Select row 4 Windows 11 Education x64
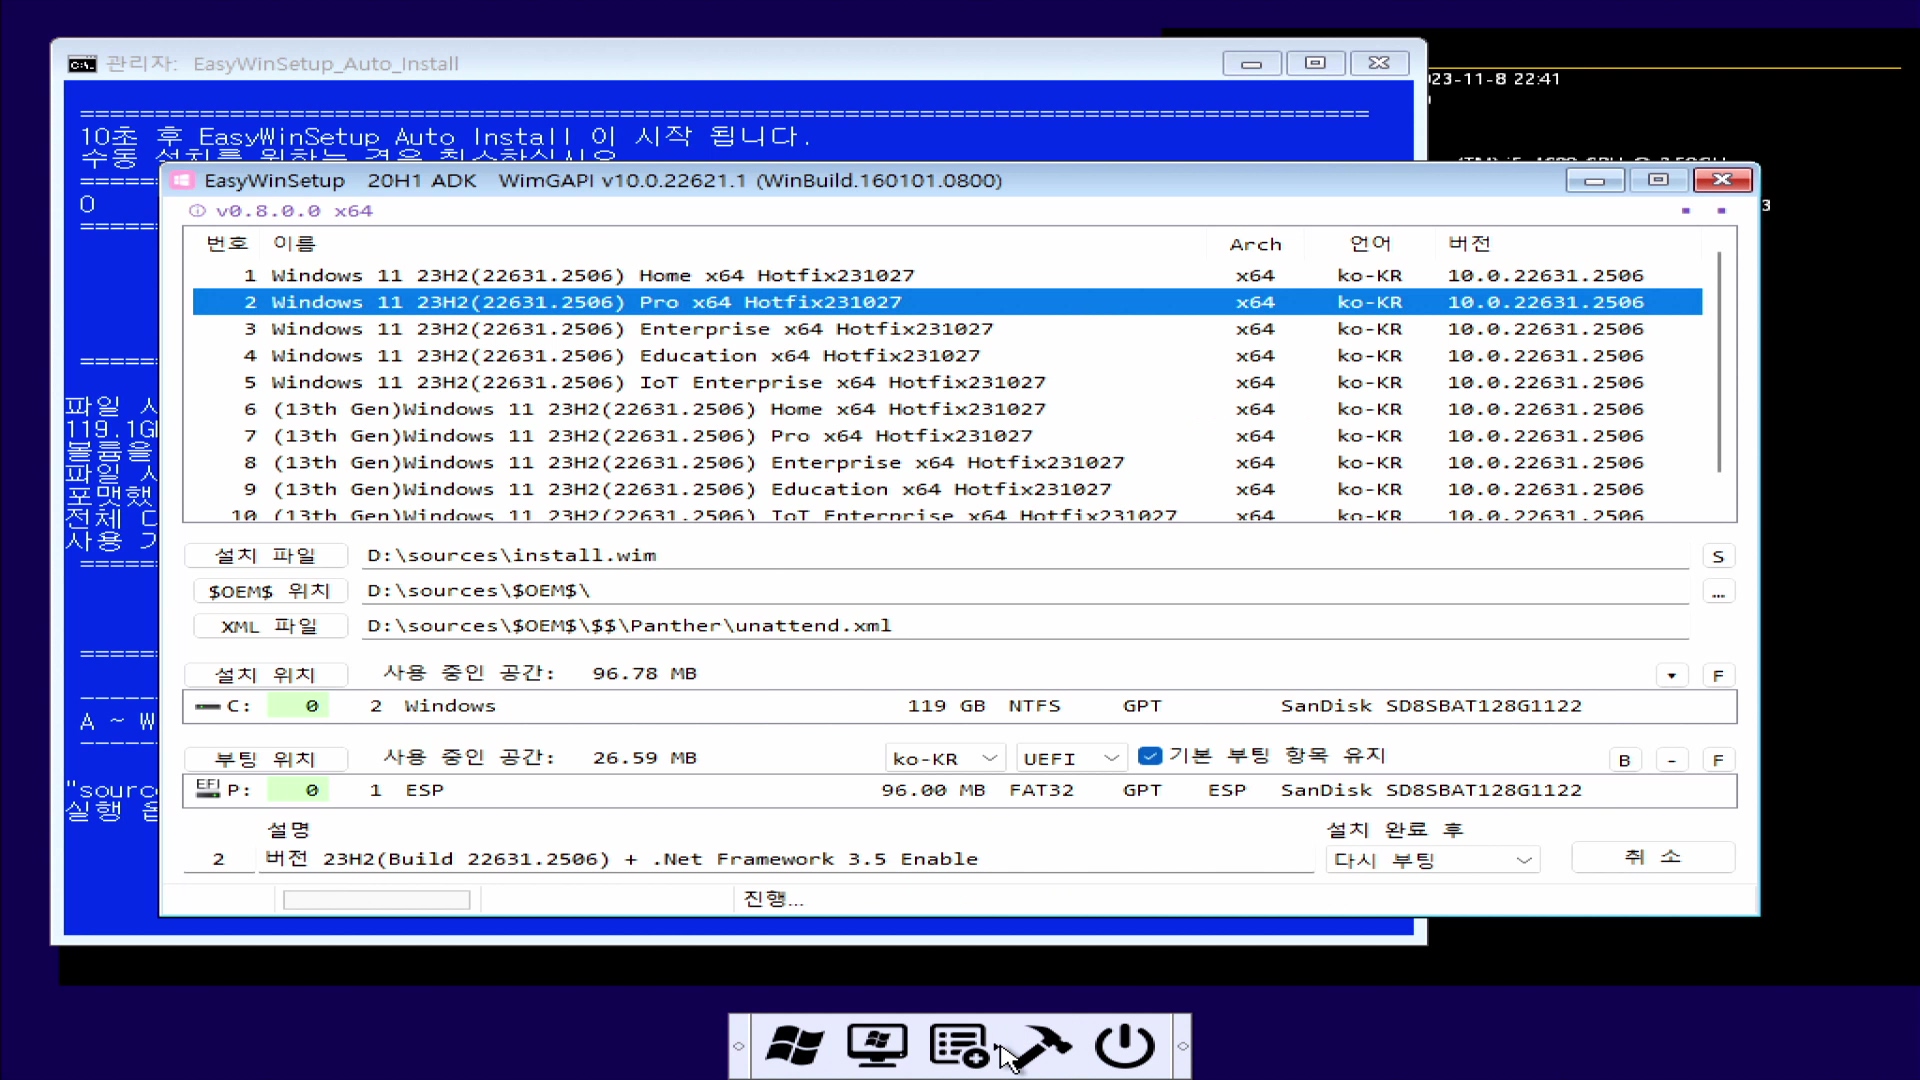1920x1080 pixels. pyautogui.click(x=947, y=356)
